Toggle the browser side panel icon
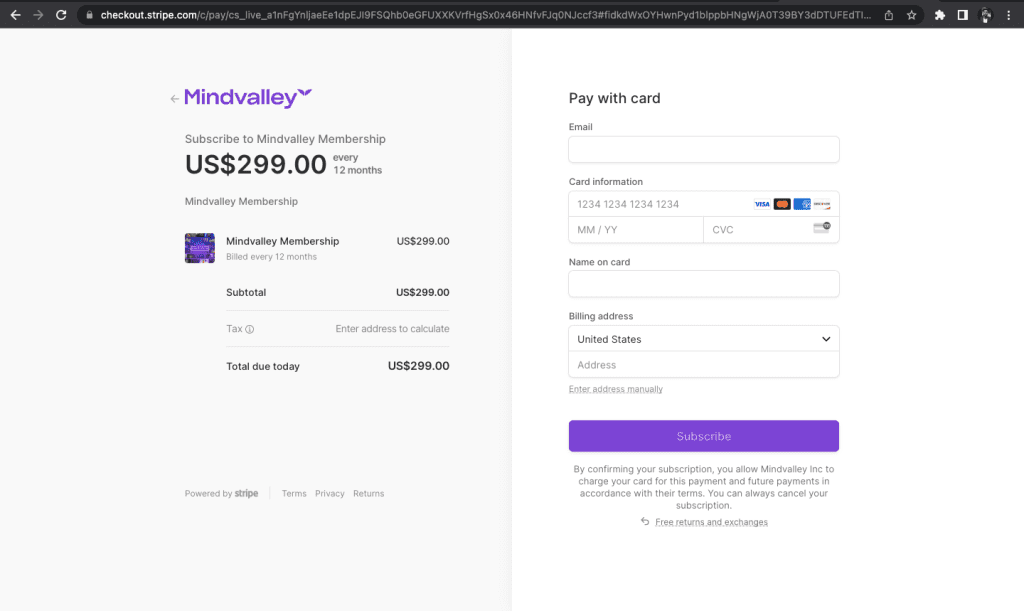The image size is (1024, 611). point(963,15)
